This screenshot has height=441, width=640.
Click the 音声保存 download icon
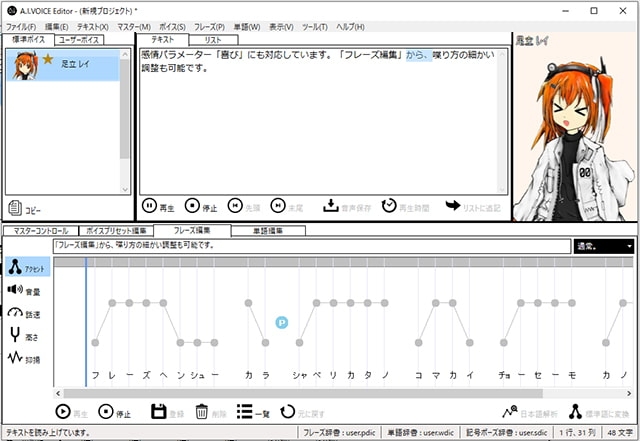(331, 205)
